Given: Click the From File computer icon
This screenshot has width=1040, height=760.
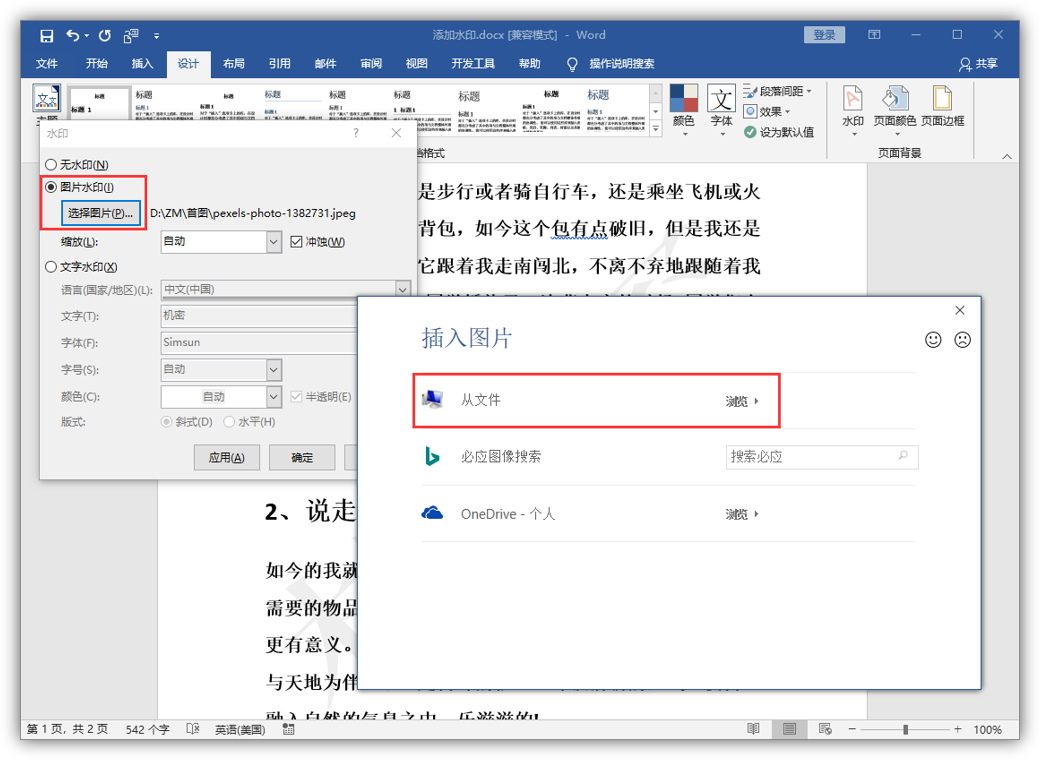Looking at the screenshot, I should [x=433, y=399].
